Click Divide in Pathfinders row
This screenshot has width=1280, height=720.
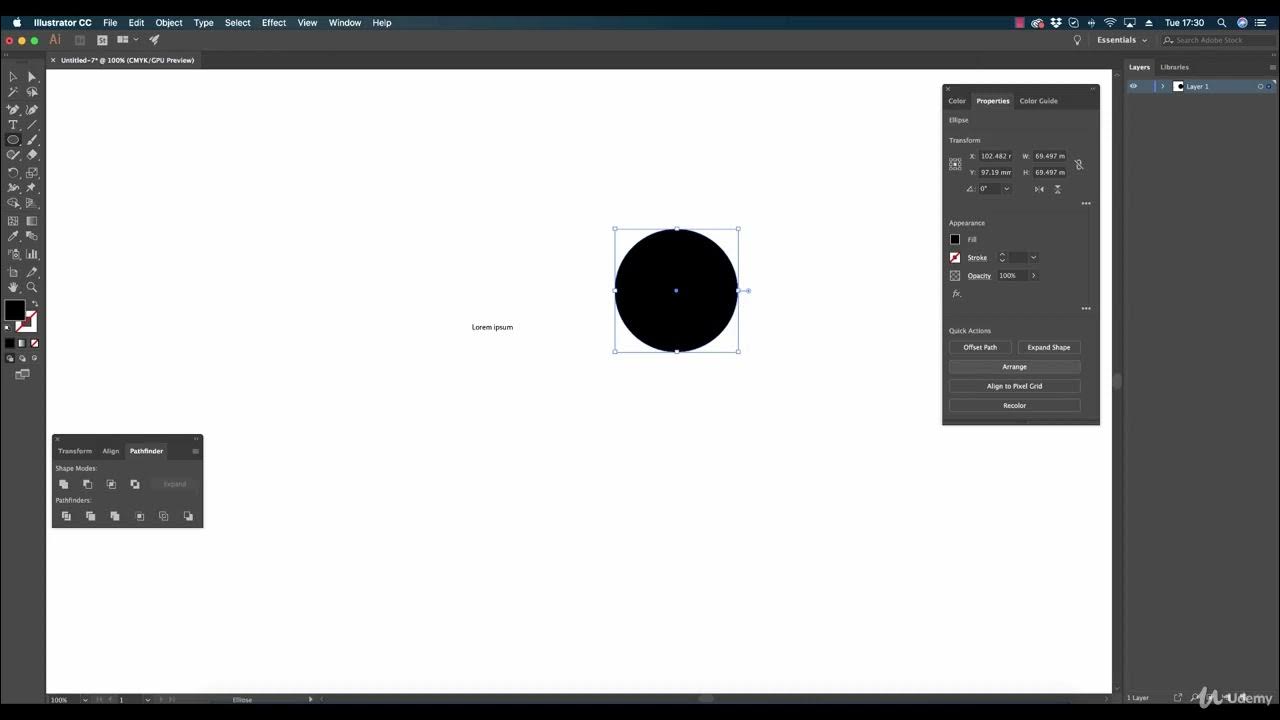click(x=66, y=516)
